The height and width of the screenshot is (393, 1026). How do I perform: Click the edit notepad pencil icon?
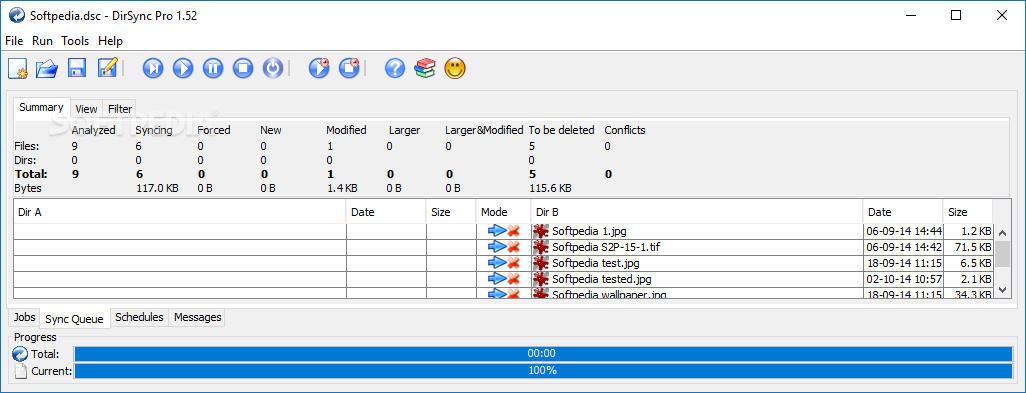107,68
